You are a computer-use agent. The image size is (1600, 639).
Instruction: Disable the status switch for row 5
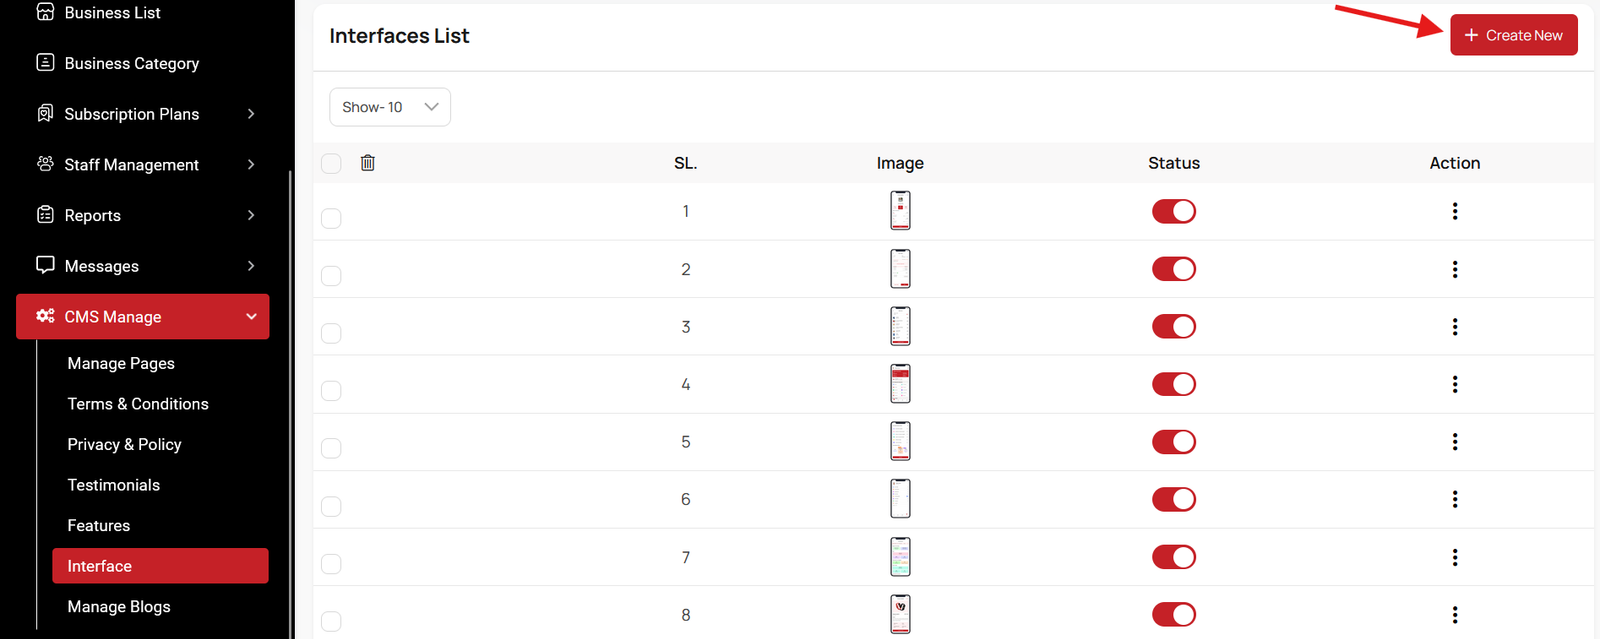point(1174,442)
